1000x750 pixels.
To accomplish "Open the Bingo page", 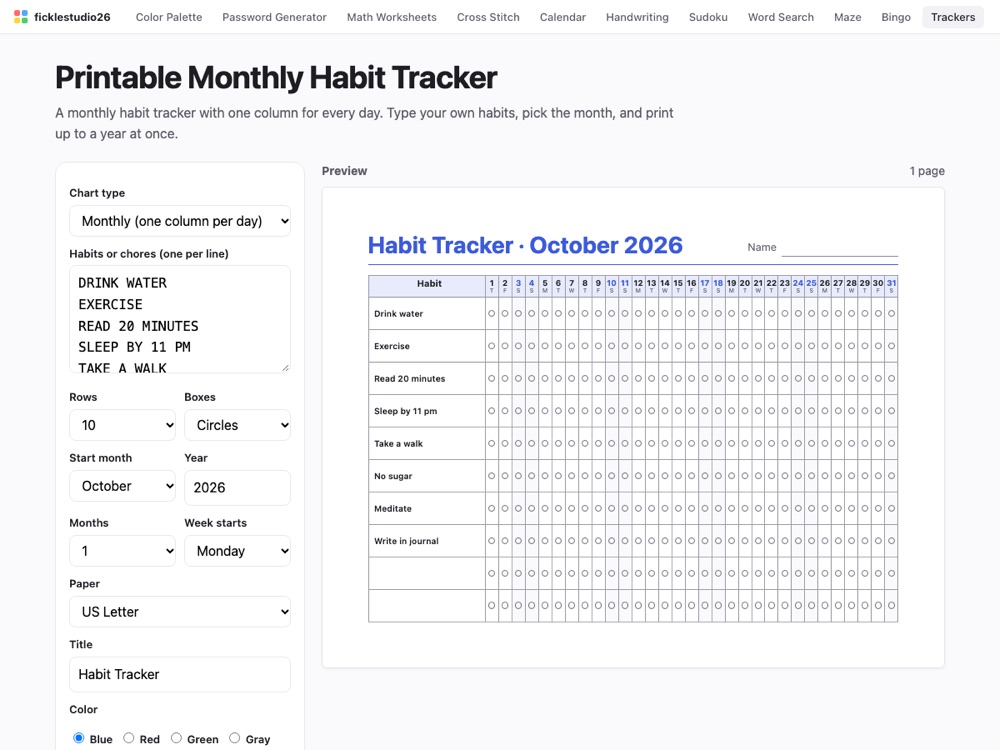I will pos(896,17).
